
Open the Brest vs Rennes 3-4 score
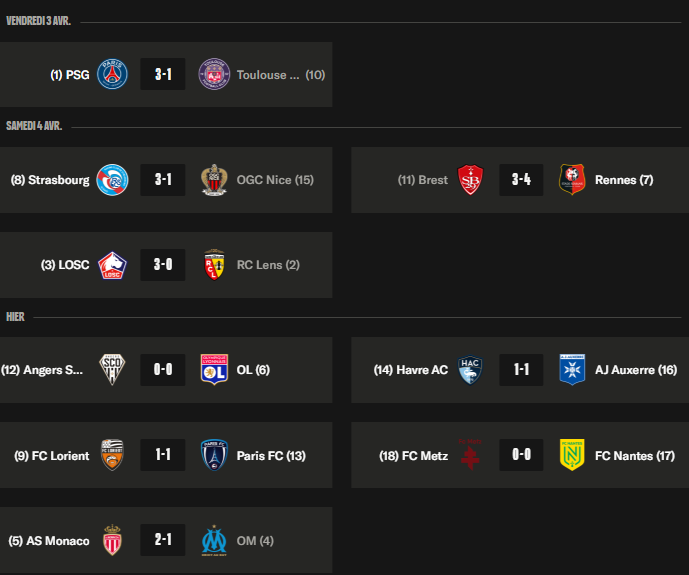pos(521,180)
